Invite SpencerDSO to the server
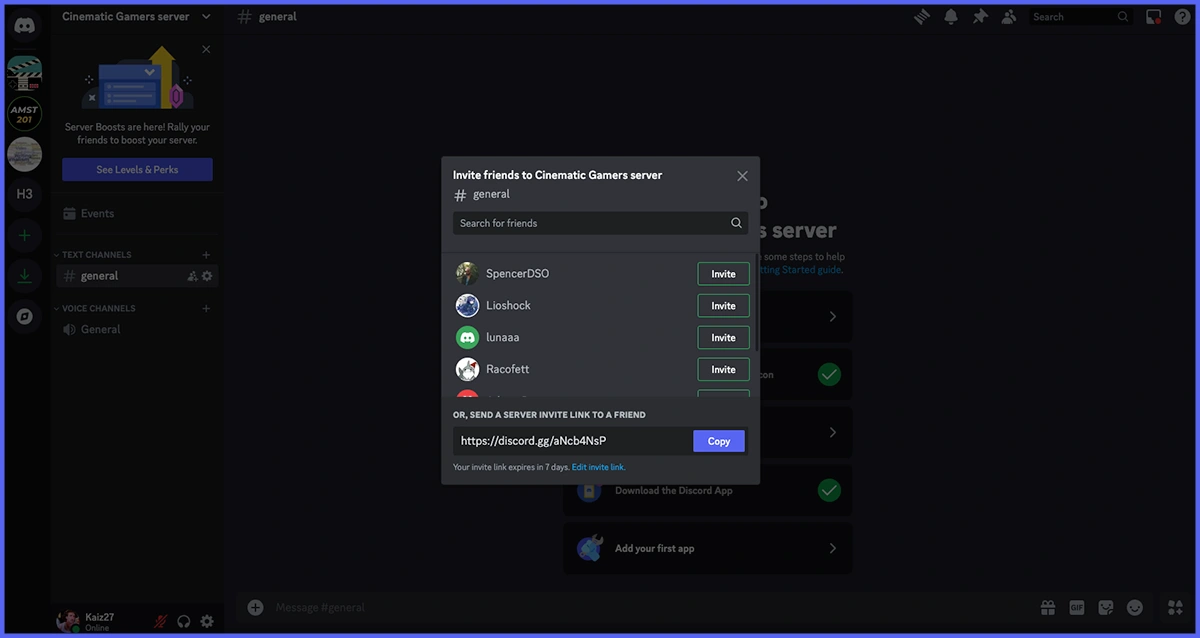Screen dimensions: 1200x638 point(723,274)
